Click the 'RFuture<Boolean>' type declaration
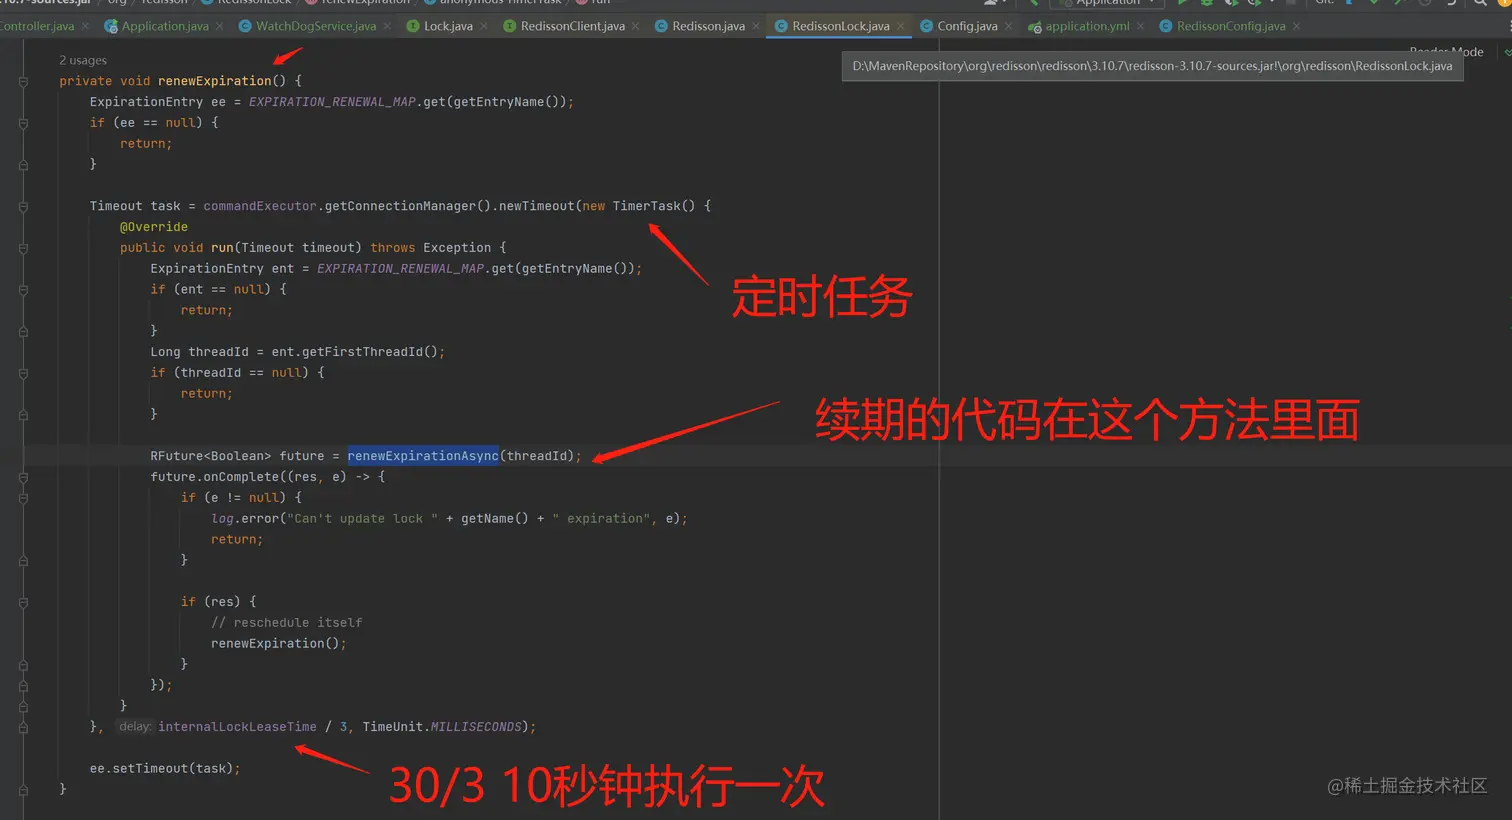Viewport: 1512px width, 820px height. [211, 456]
